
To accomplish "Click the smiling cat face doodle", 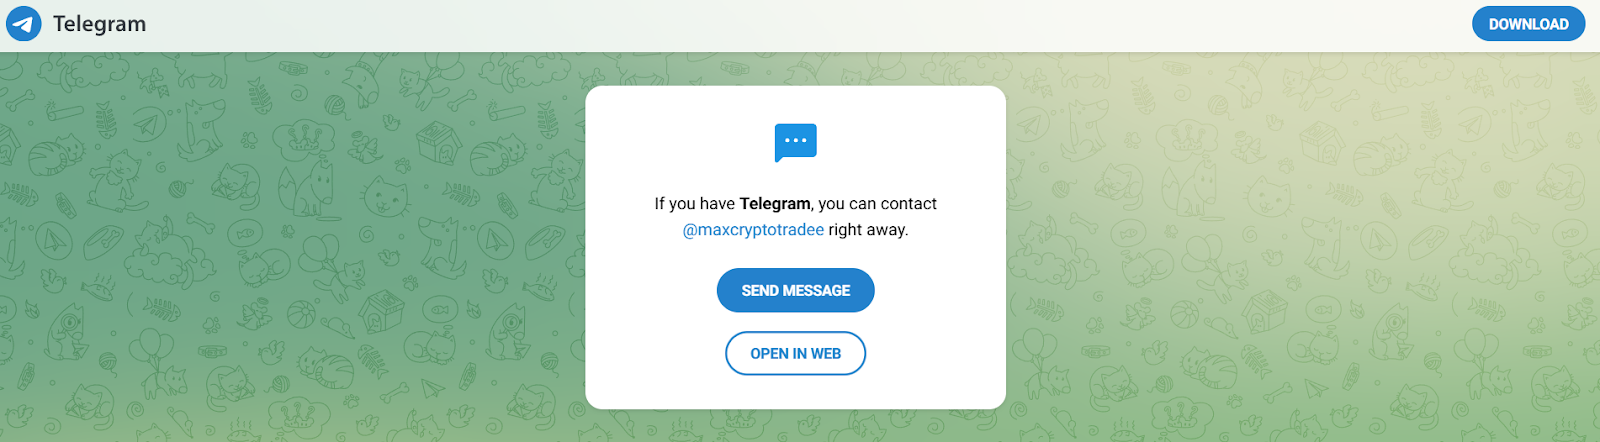I will click(x=384, y=195).
